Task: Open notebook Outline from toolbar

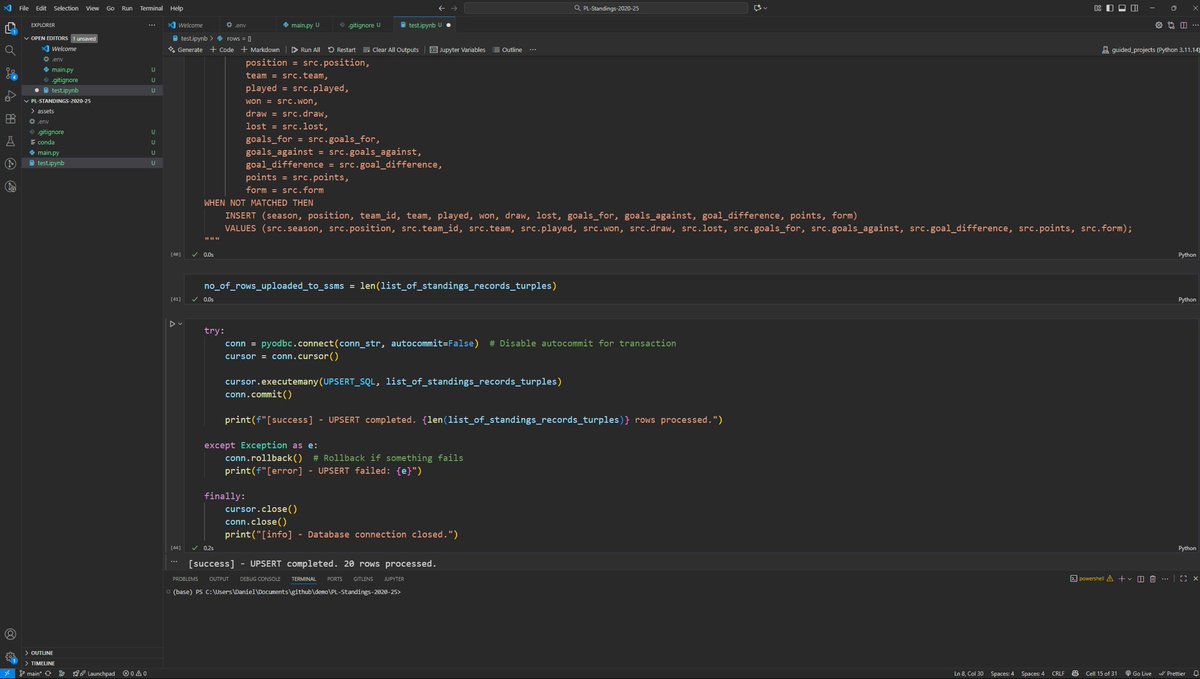Action: click(x=508, y=49)
